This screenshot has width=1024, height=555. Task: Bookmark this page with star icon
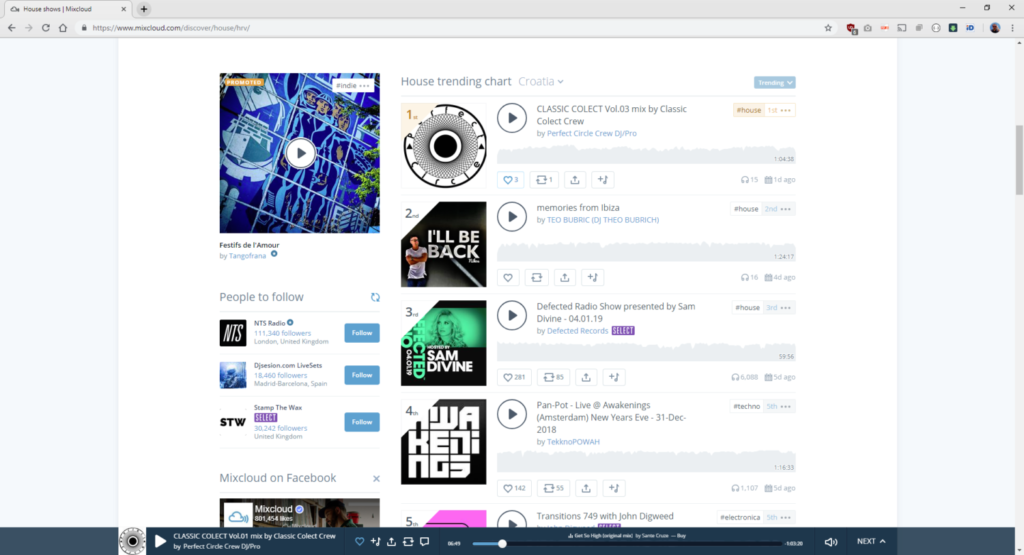828,28
